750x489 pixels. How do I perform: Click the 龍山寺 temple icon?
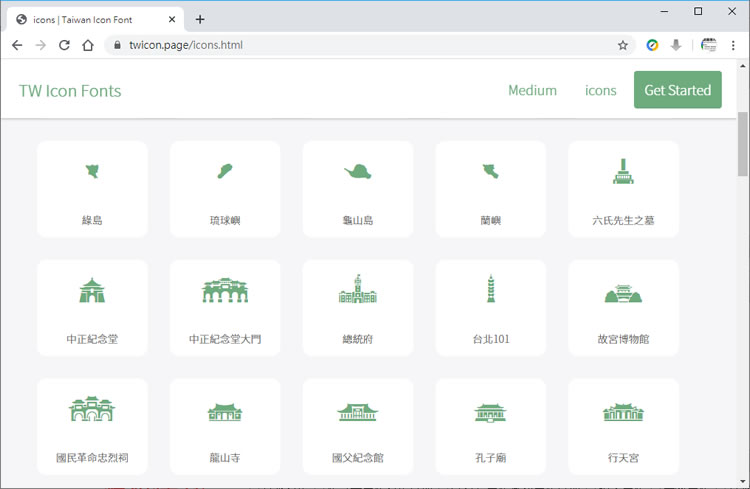[225, 411]
